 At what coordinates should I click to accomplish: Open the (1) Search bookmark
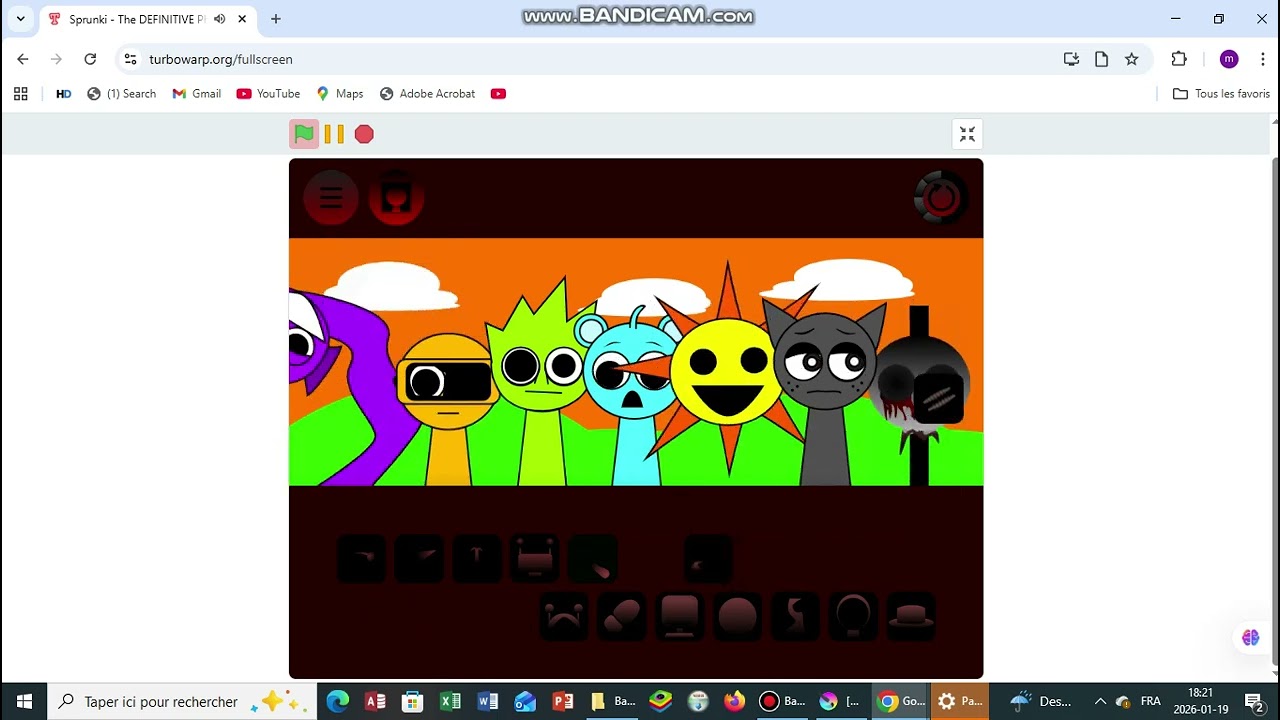click(x=122, y=94)
